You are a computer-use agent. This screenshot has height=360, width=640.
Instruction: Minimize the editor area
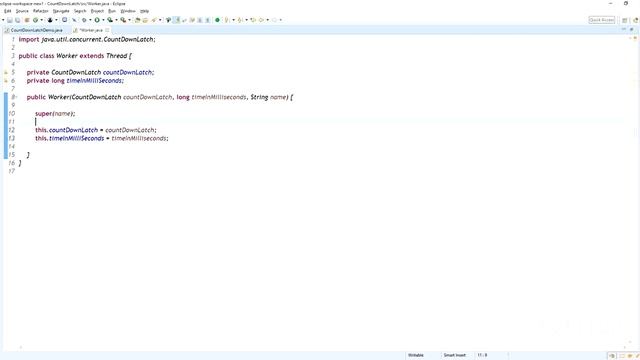(x=623, y=29)
